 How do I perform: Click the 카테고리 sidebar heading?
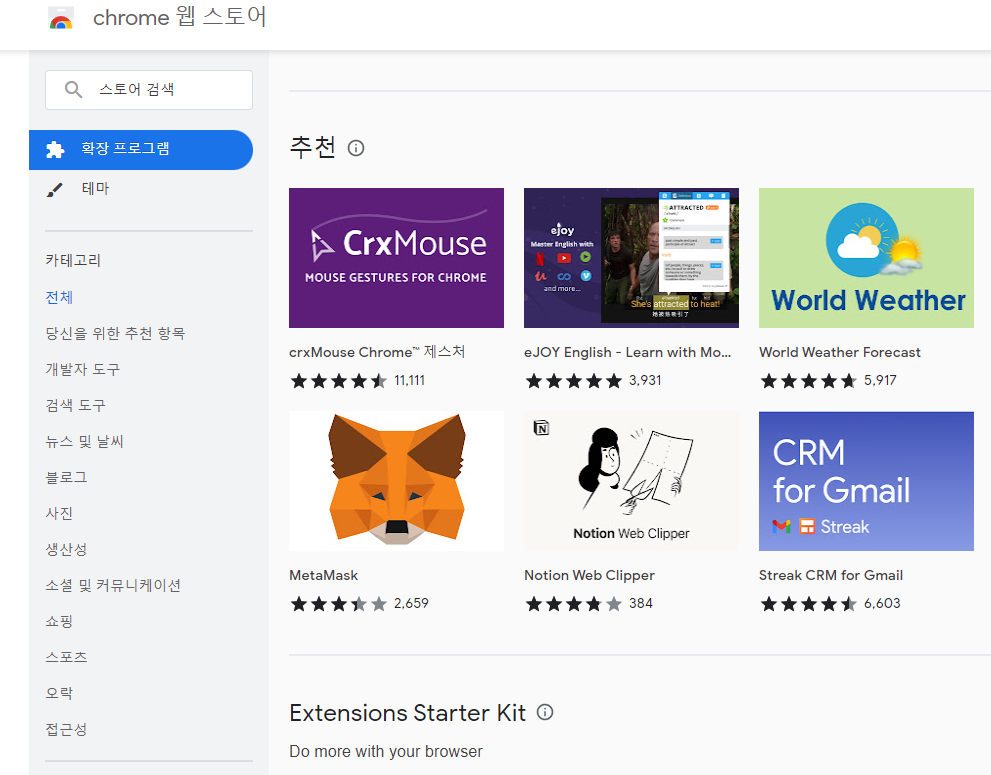pos(73,260)
